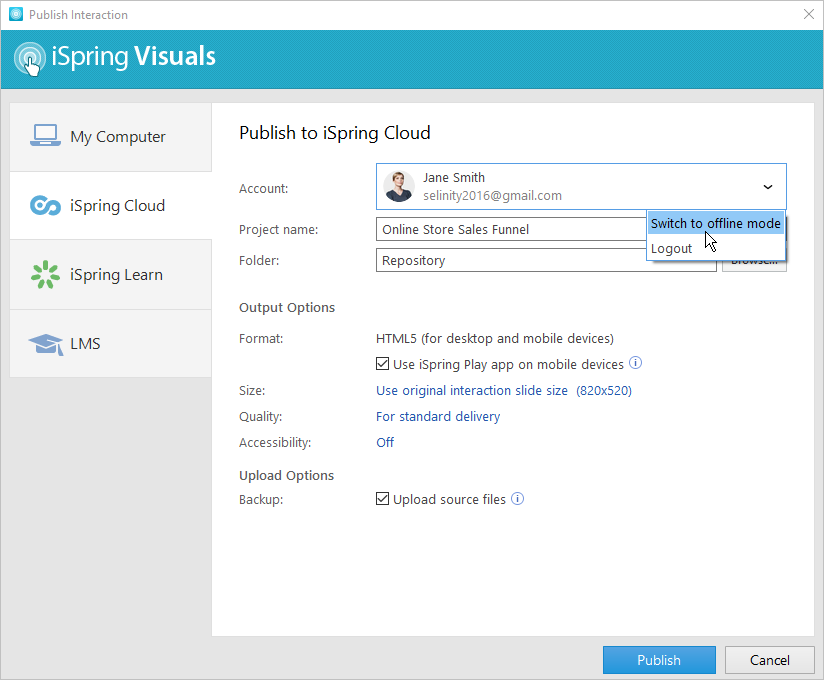Click the selinity2016@gmail.com account text
Screen dimensions: 824x680
click(x=492, y=195)
